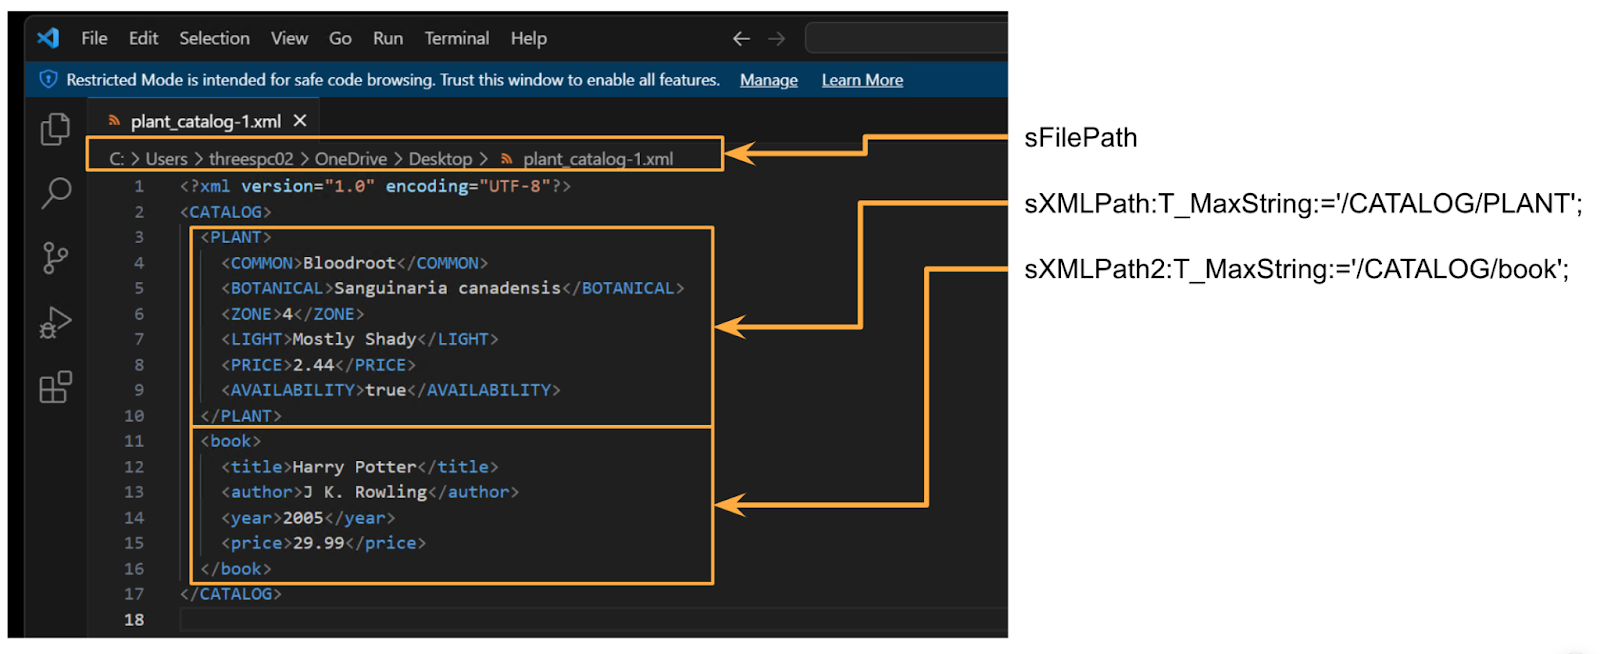Click the PRICE value 2.44
The height and width of the screenshot is (654, 1600).
click(x=313, y=365)
